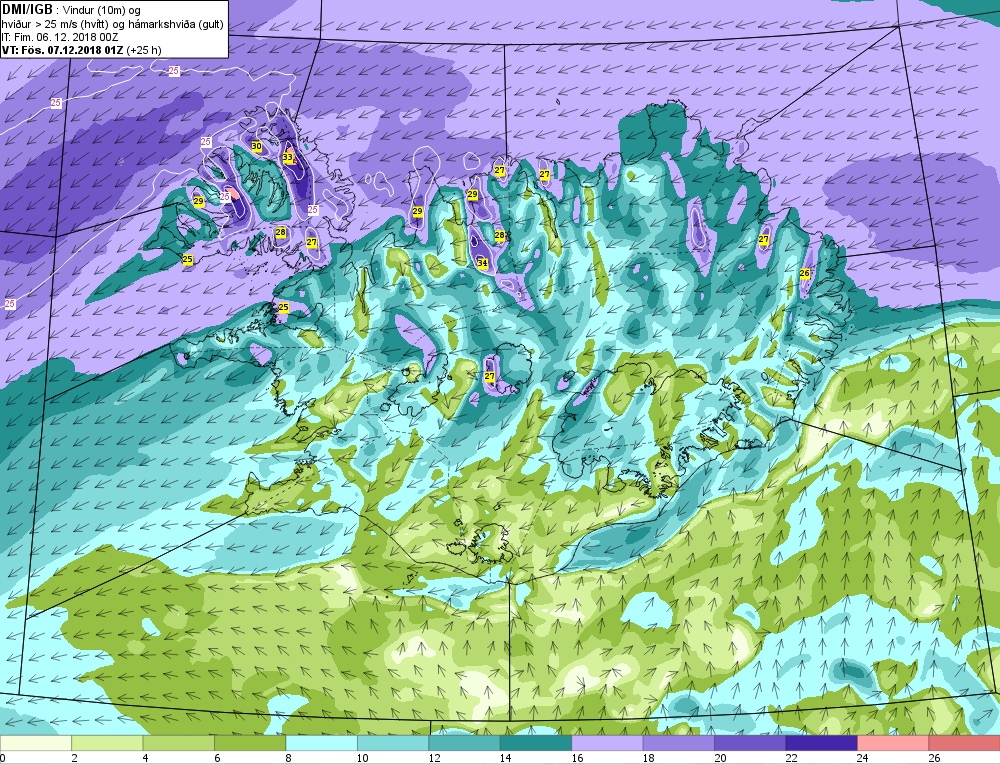Click the yellow 28 label next to the 34 label

[500, 235]
